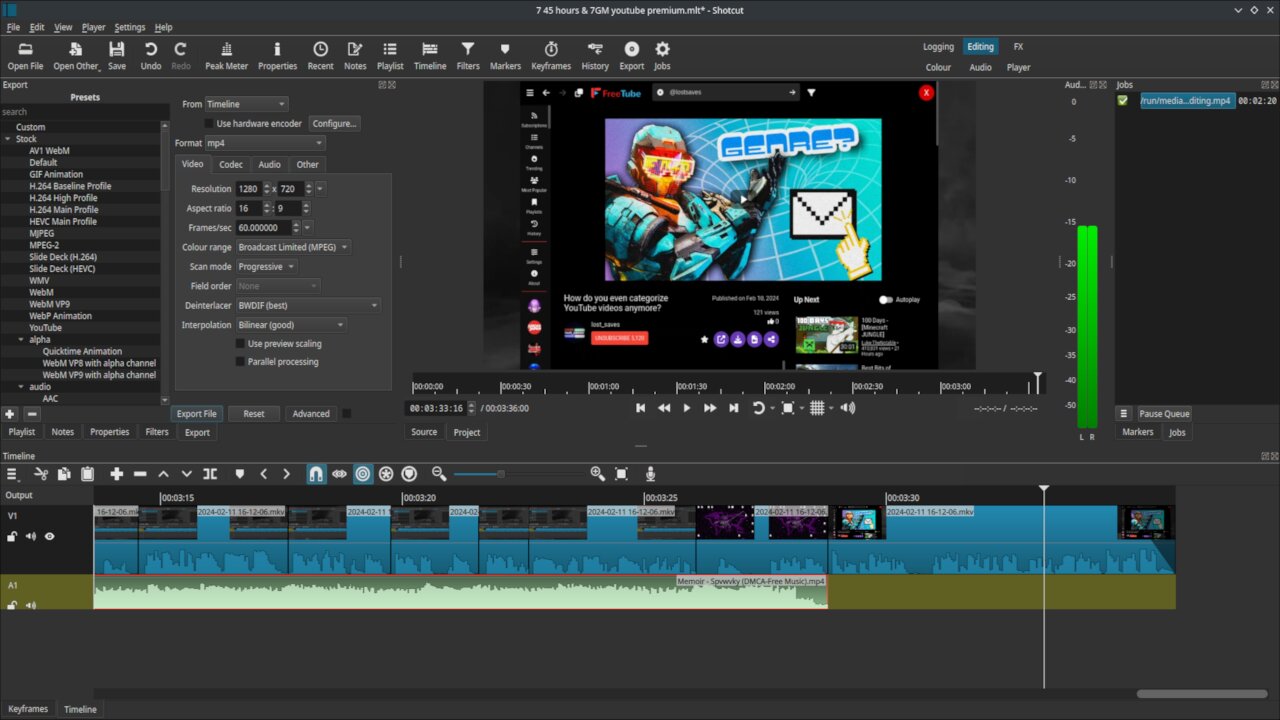This screenshot has width=1280, height=720.
Task: Collapse the audio presets group
Action: pyautogui.click(x=21, y=387)
